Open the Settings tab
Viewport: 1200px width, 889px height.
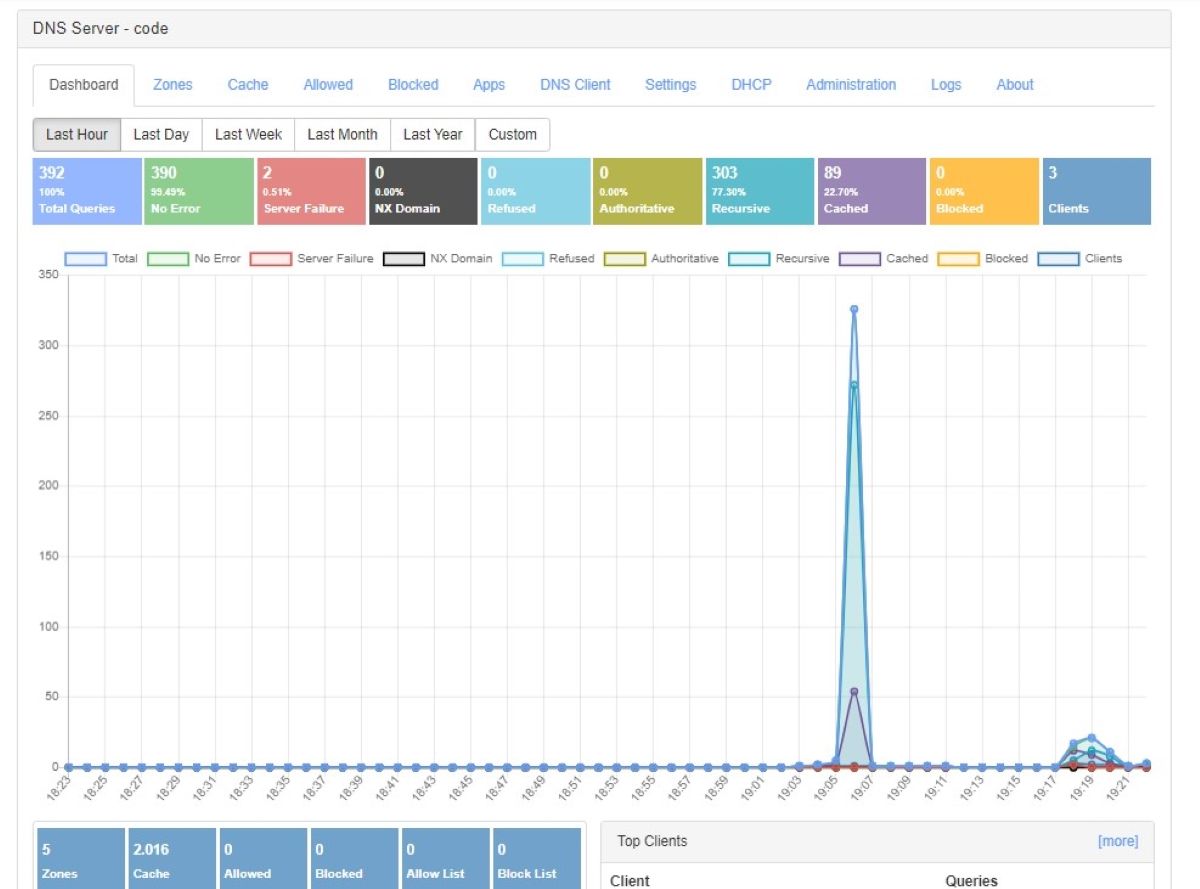click(670, 85)
